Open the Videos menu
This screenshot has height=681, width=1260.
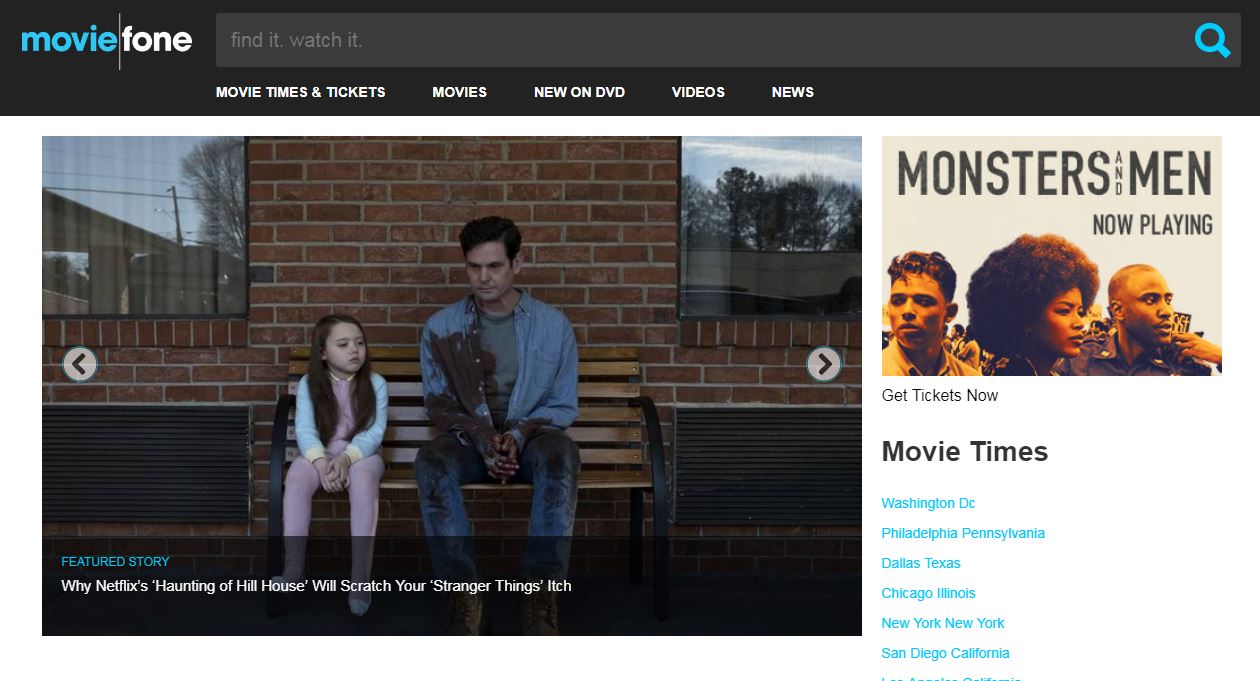click(x=698, y=92)
